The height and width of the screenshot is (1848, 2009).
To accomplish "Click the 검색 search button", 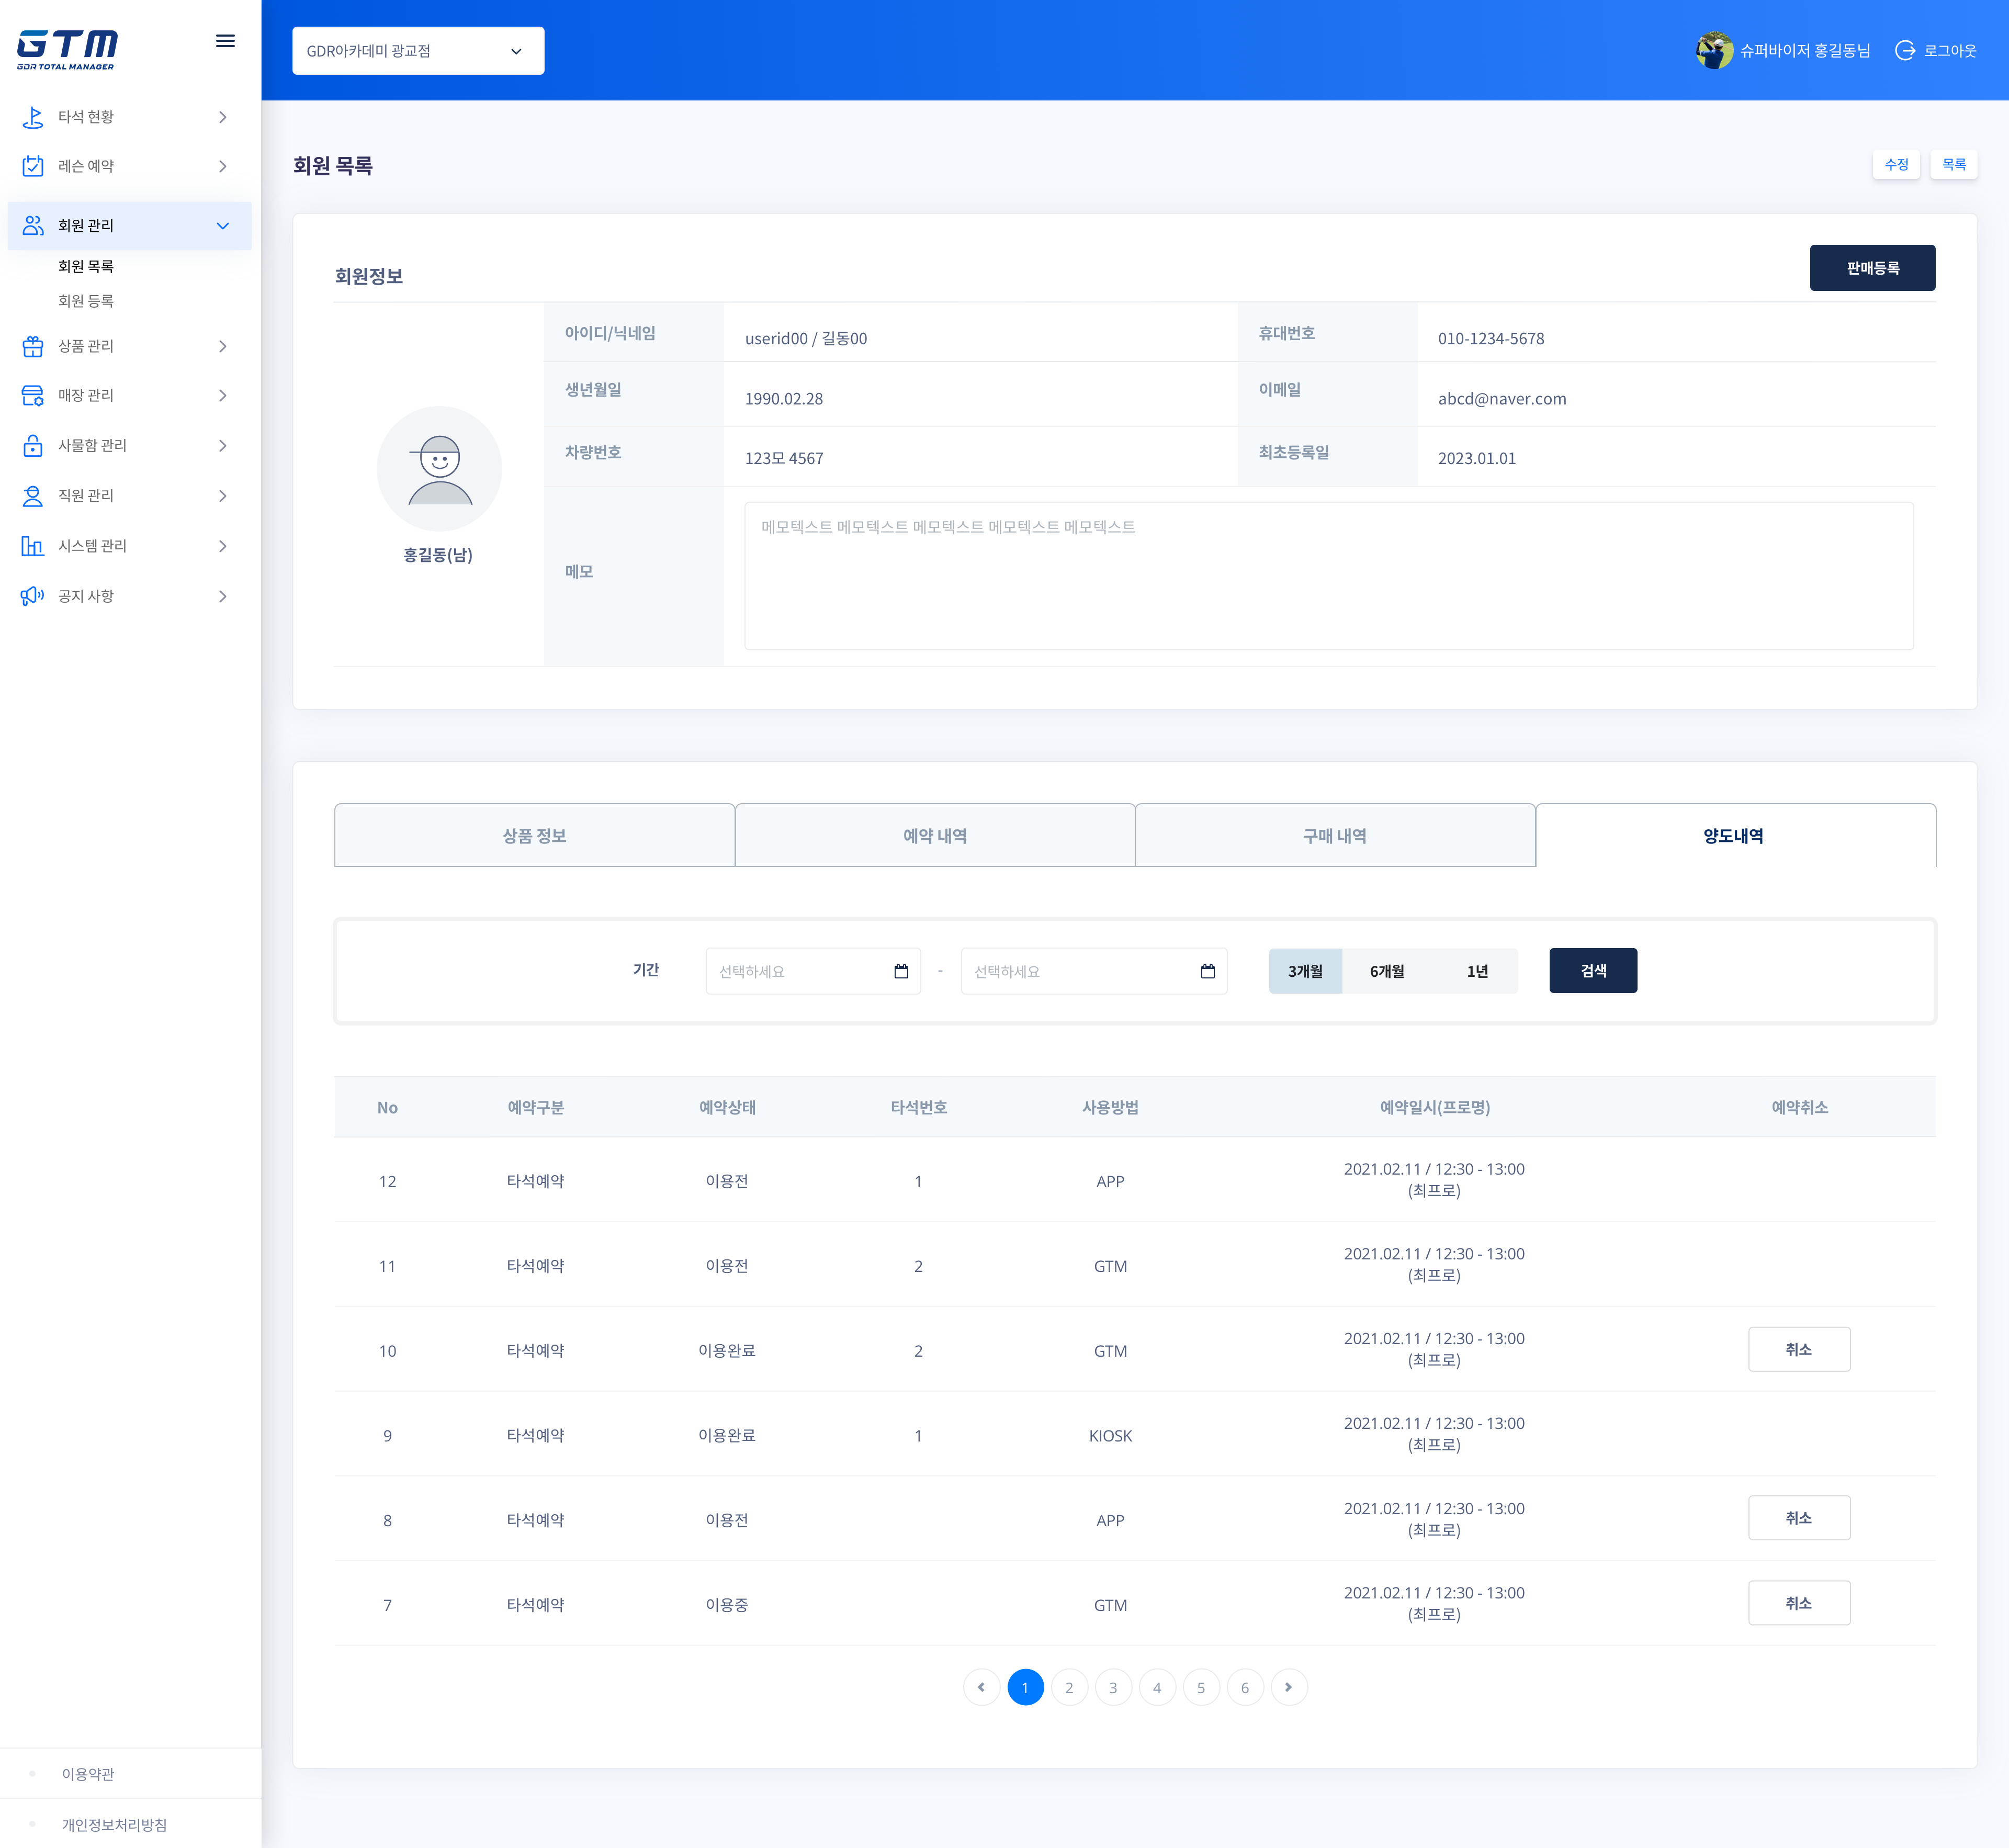I will [1592, 971].
